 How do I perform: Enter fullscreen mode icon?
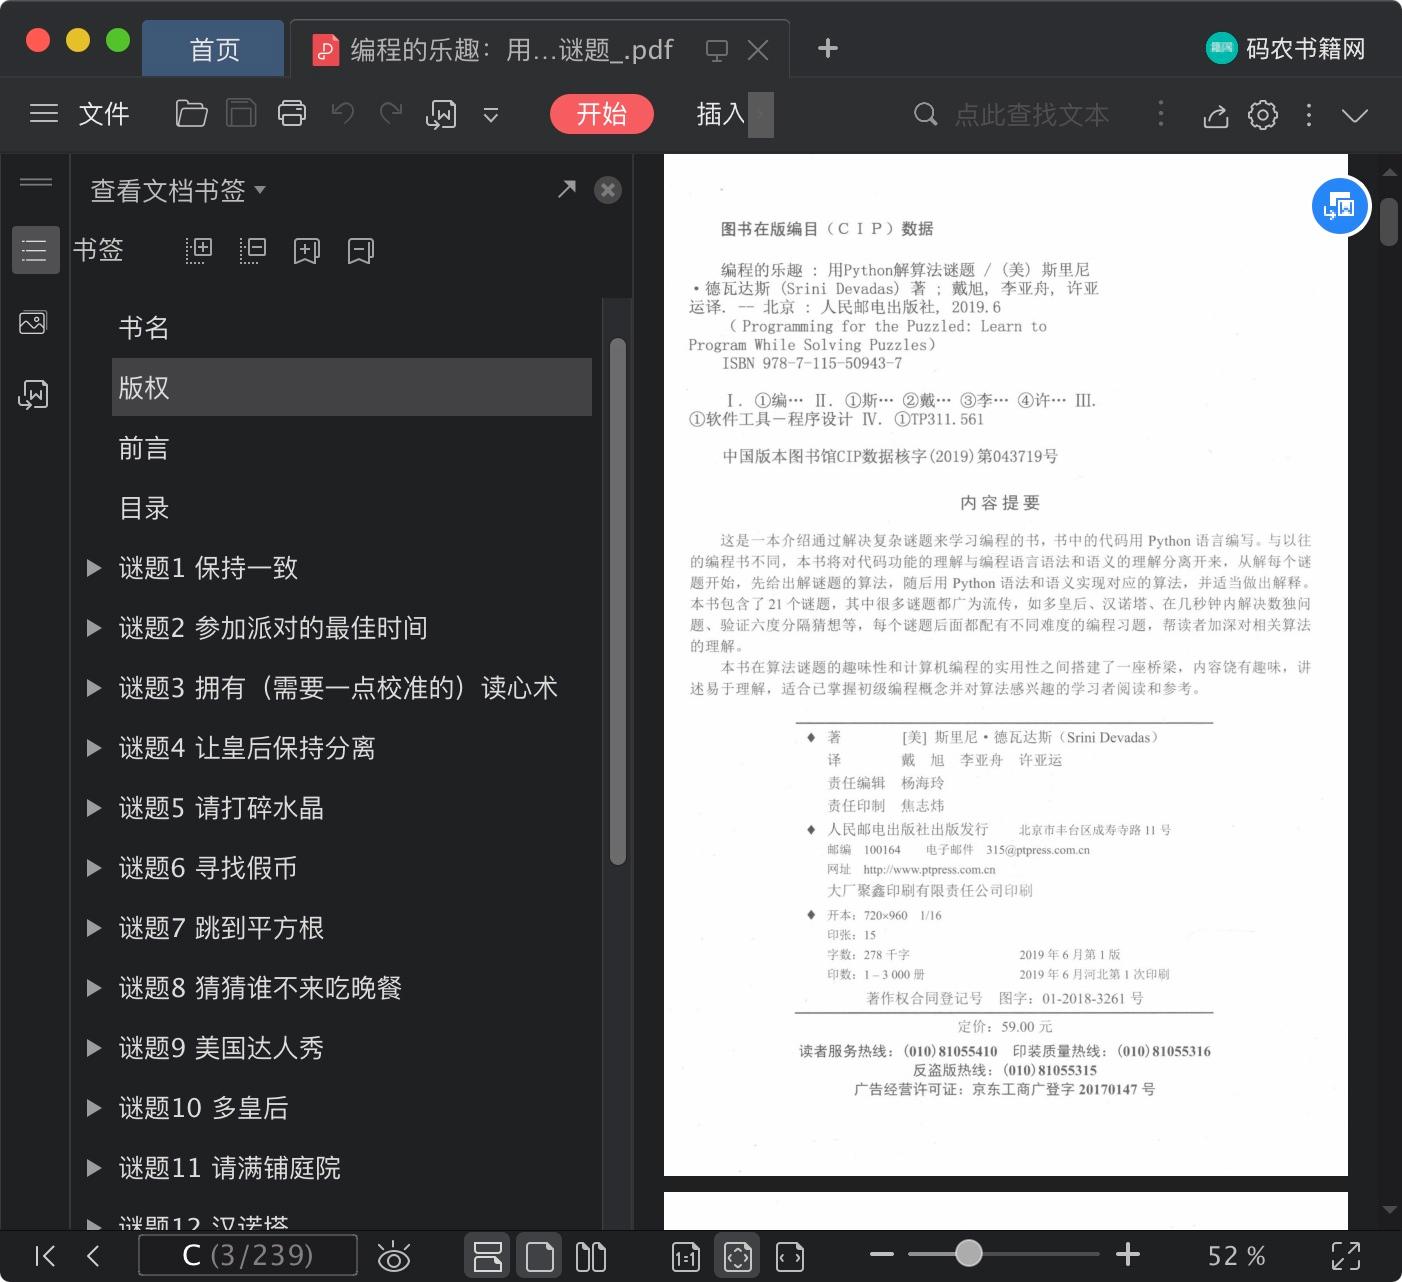click(1346, 1256)
